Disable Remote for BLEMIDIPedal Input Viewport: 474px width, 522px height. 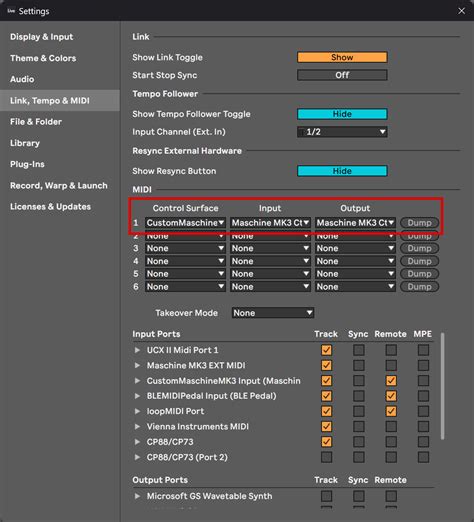391,396
